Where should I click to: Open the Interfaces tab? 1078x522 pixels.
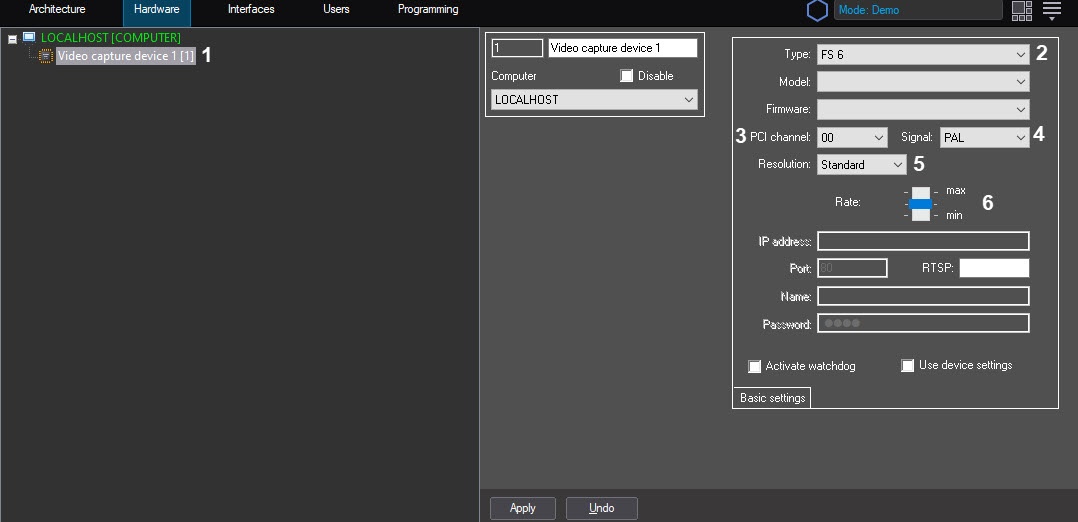[251, 10]
